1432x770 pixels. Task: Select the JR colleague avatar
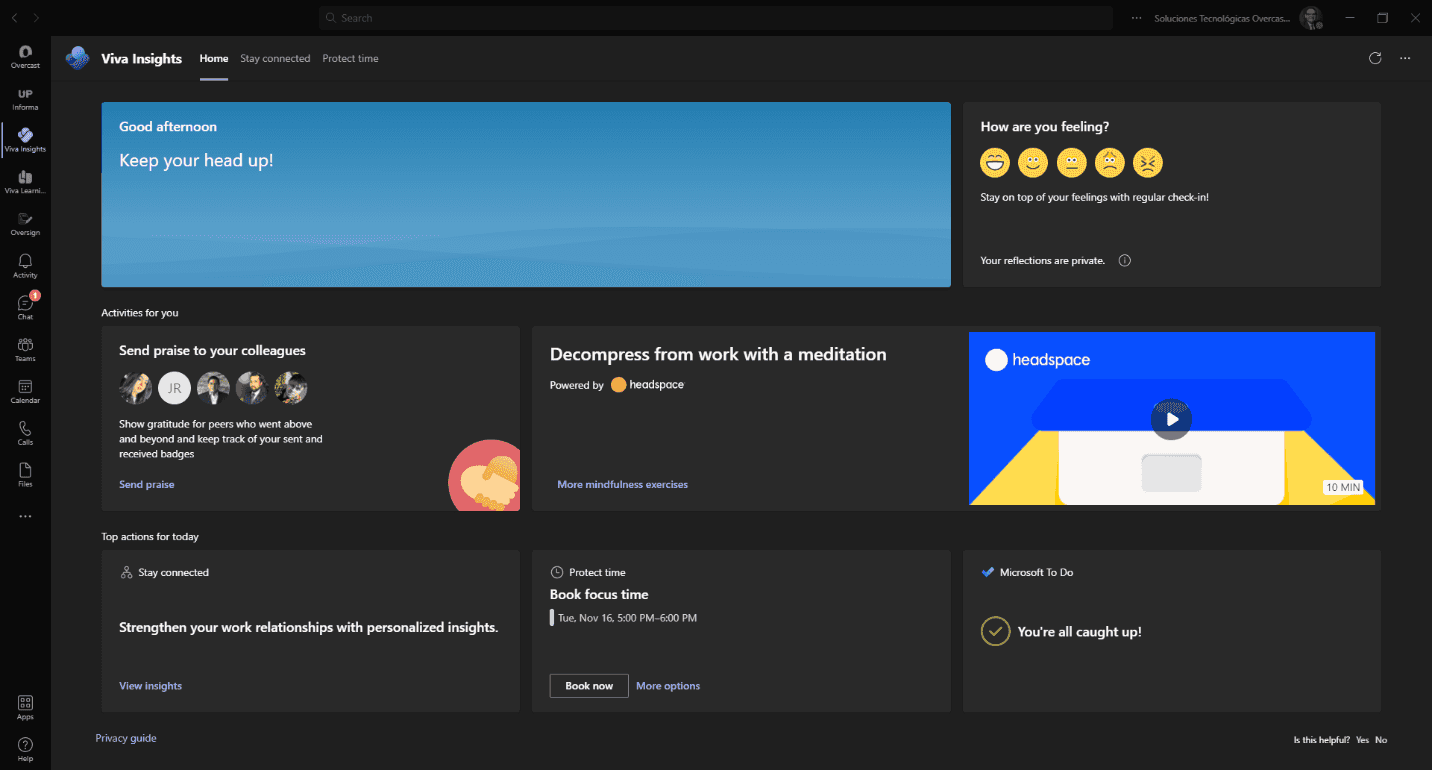coord(174,388)
